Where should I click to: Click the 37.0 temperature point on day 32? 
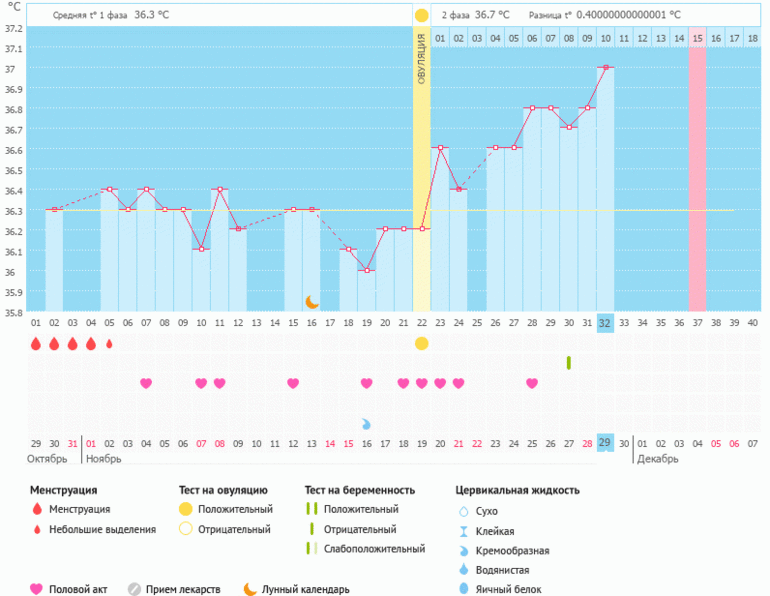tap(605, 68)
